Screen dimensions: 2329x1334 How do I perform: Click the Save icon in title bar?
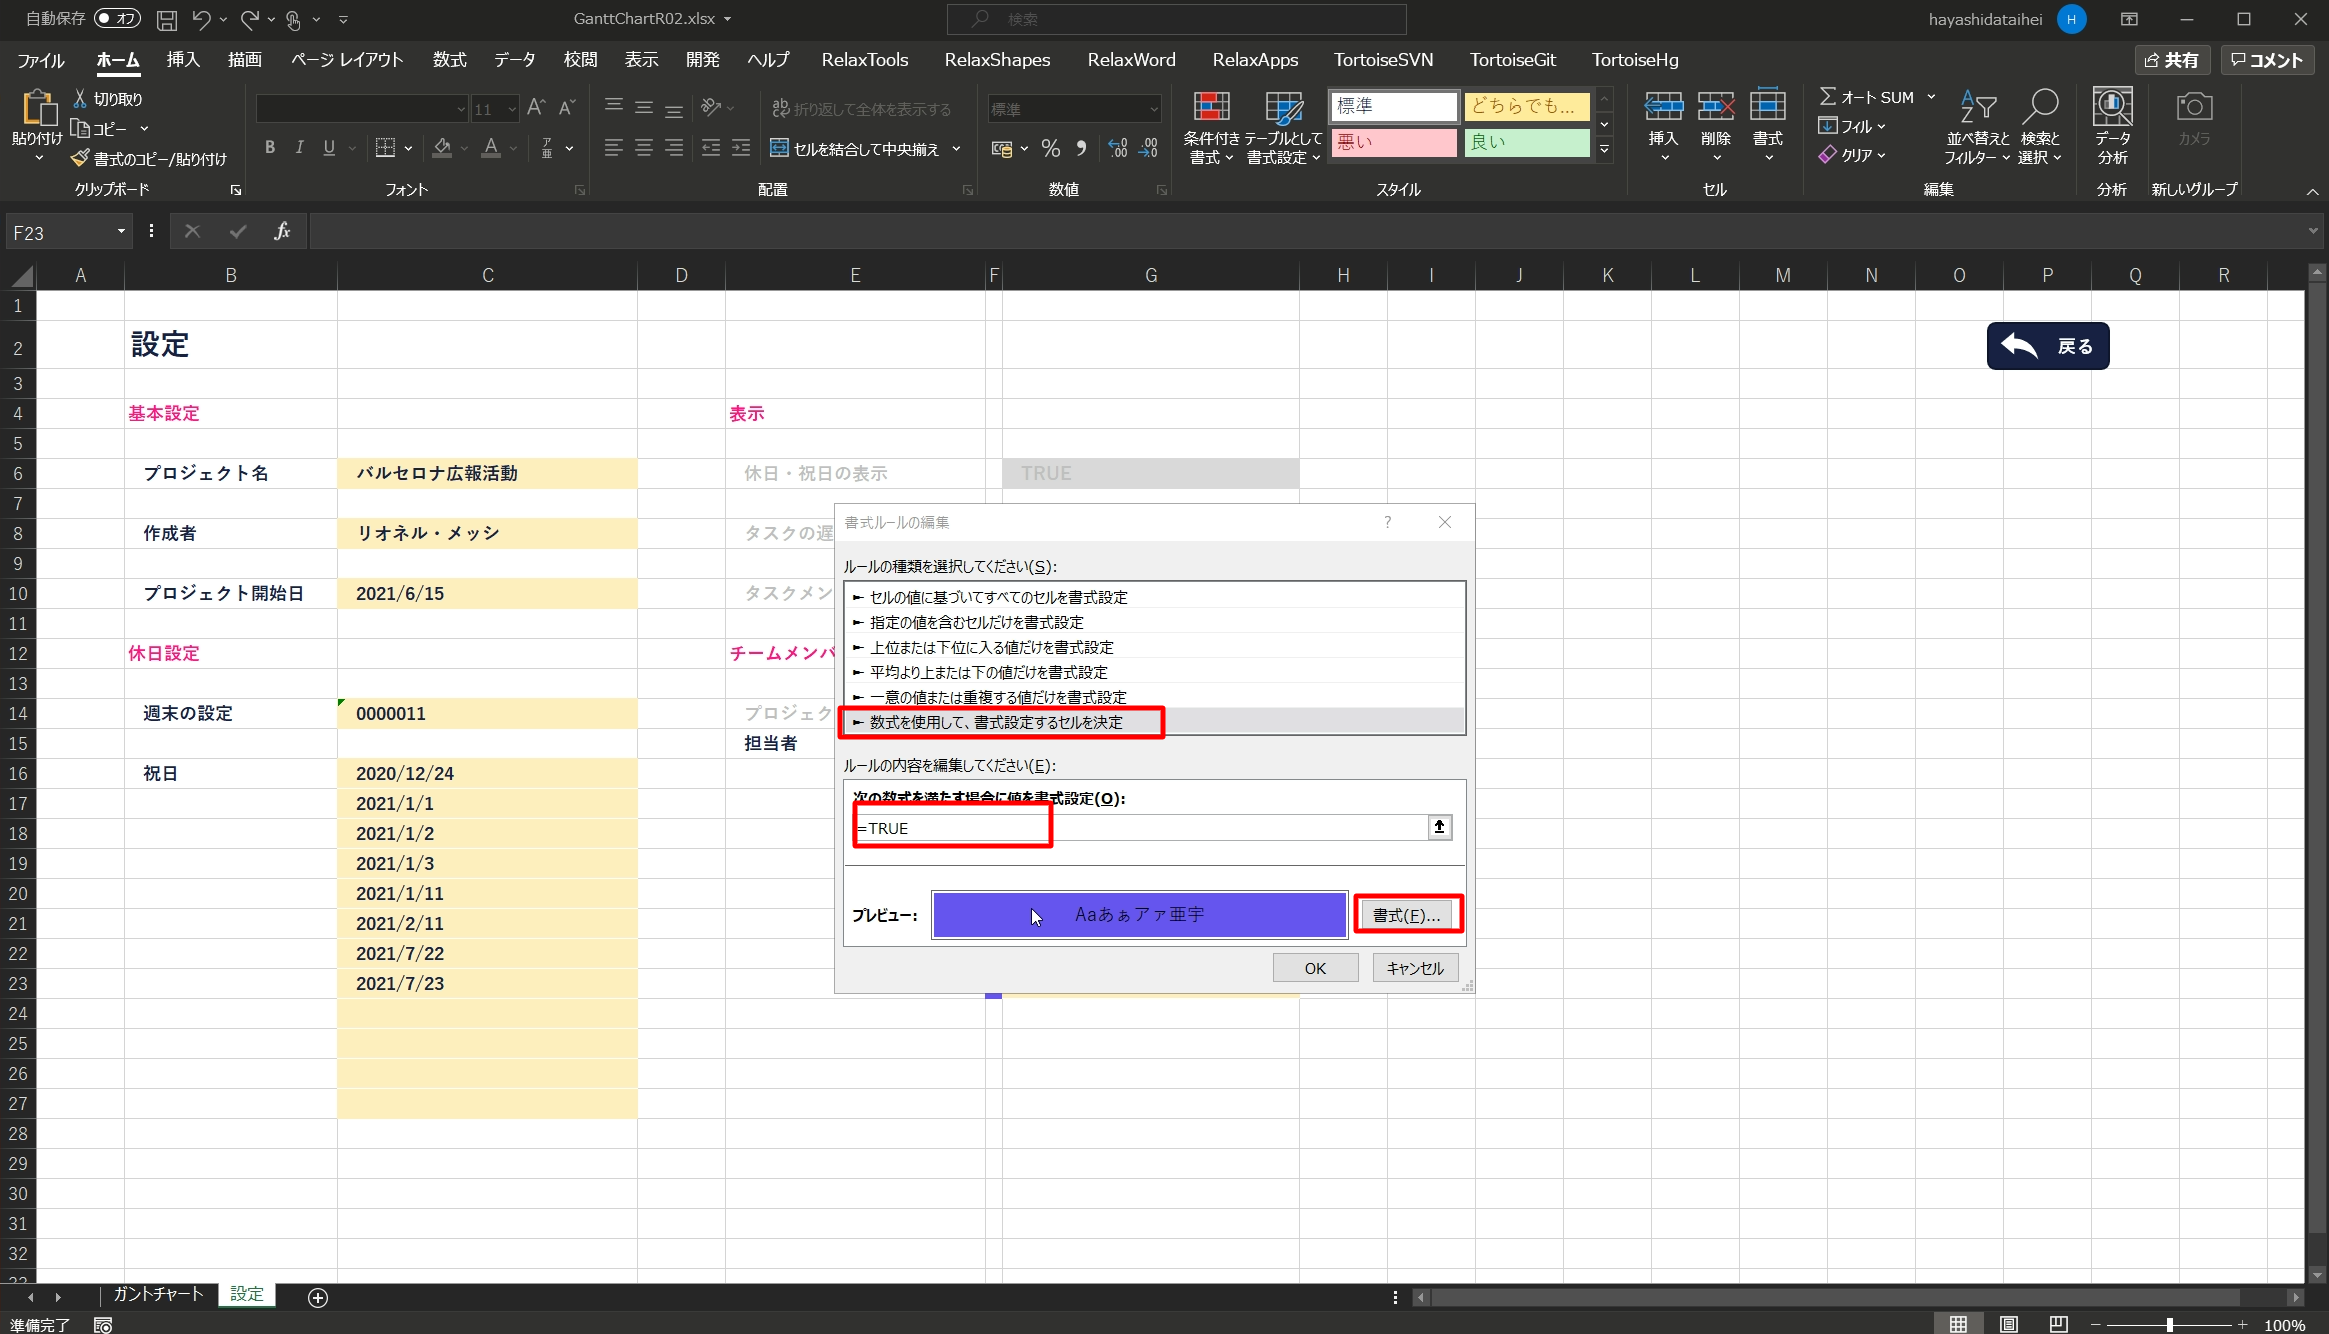pos(167,19)
